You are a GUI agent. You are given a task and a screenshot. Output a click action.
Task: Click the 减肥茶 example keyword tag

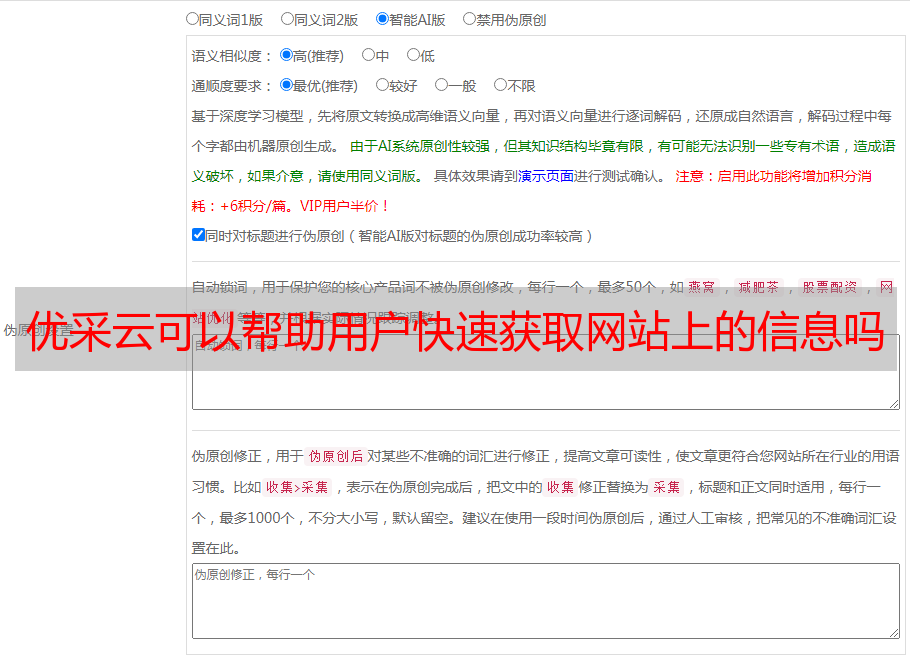[x=758, y=287]
